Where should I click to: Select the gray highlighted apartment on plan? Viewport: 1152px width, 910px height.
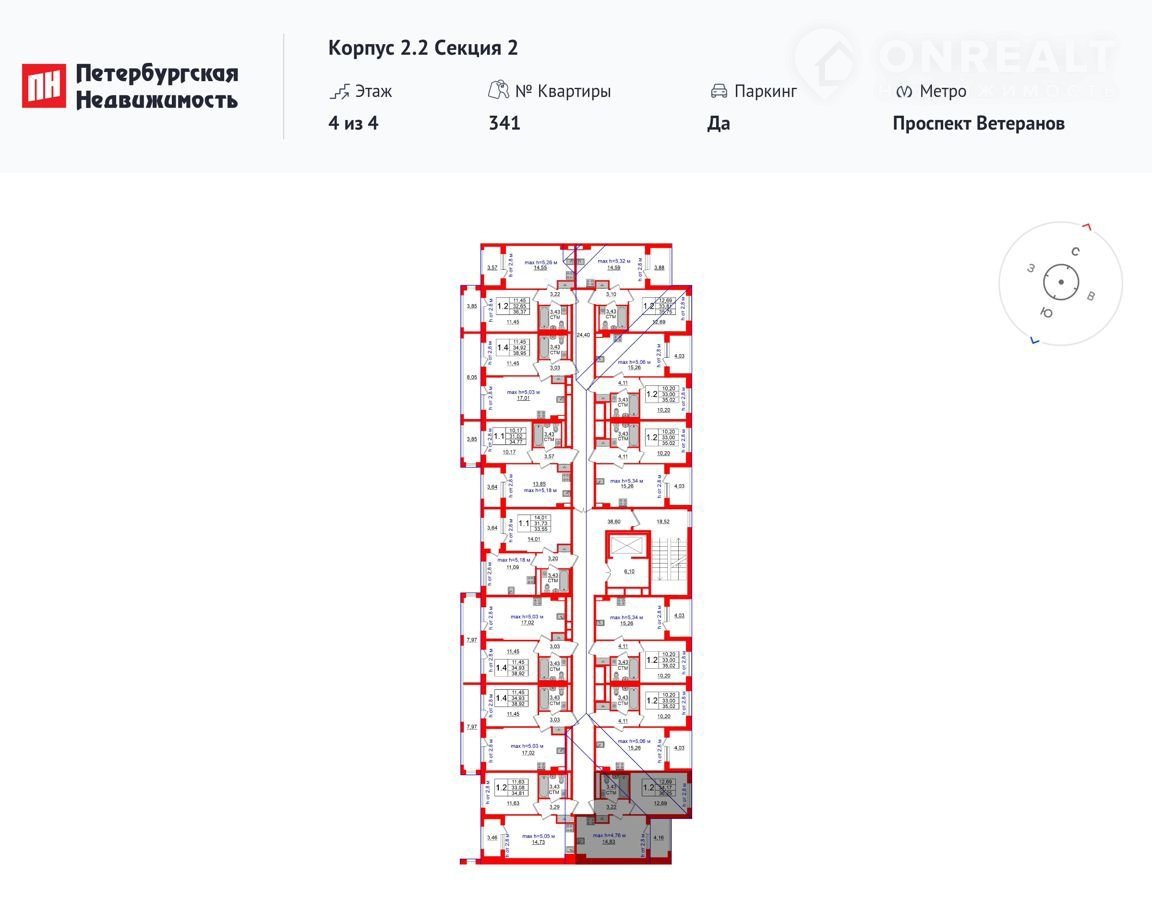pyautogui.click(x=632, y=815)
